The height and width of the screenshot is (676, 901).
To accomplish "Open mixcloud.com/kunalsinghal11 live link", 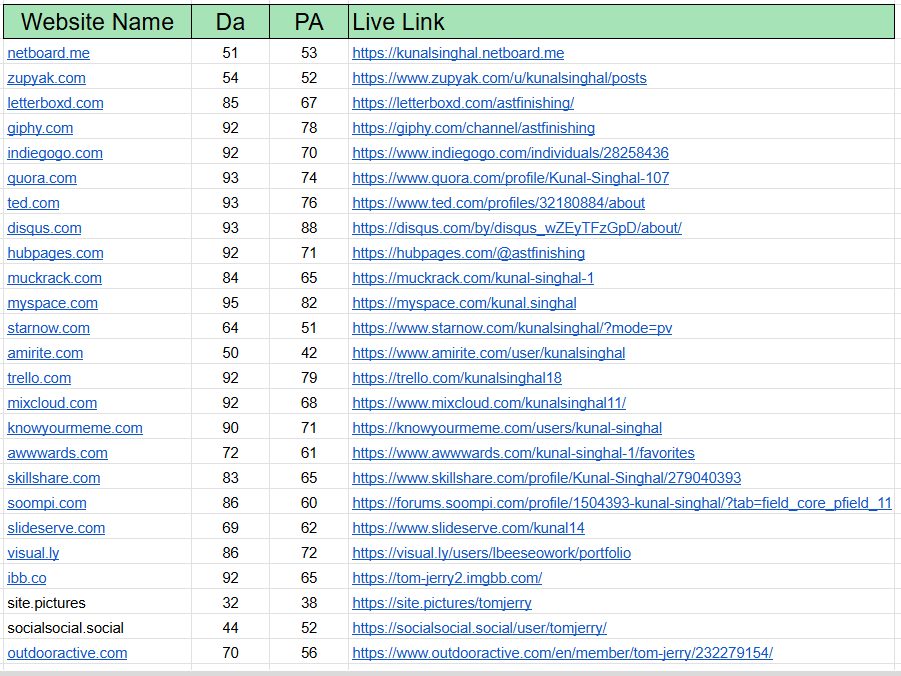I will pyautogui.click(x=489, y=403).
